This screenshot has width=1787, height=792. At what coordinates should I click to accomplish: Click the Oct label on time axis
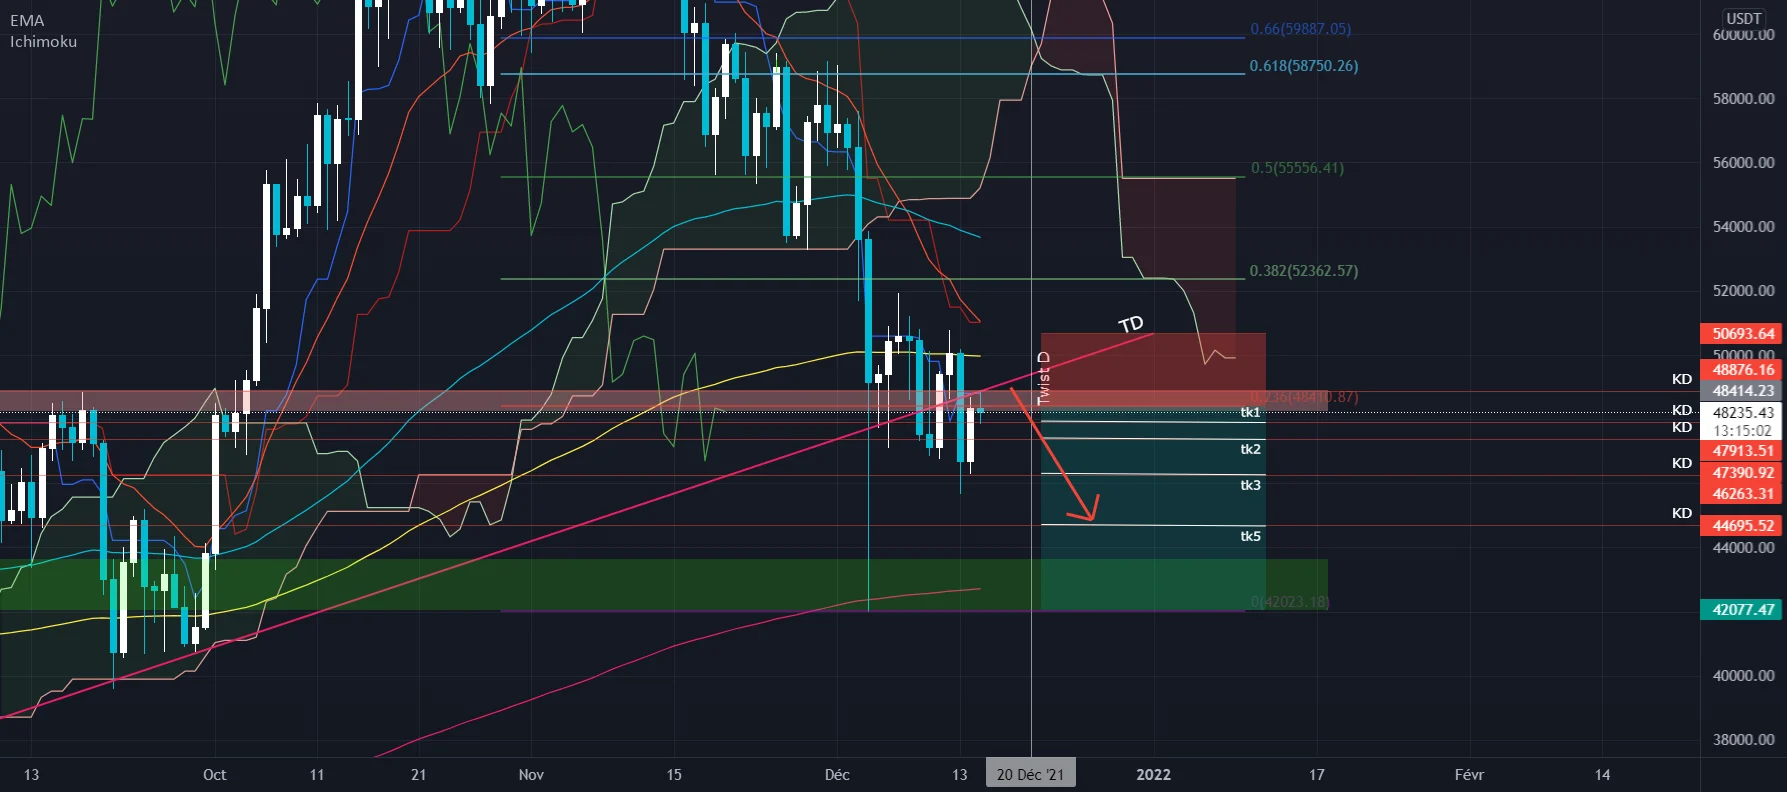tap(214, 775)
